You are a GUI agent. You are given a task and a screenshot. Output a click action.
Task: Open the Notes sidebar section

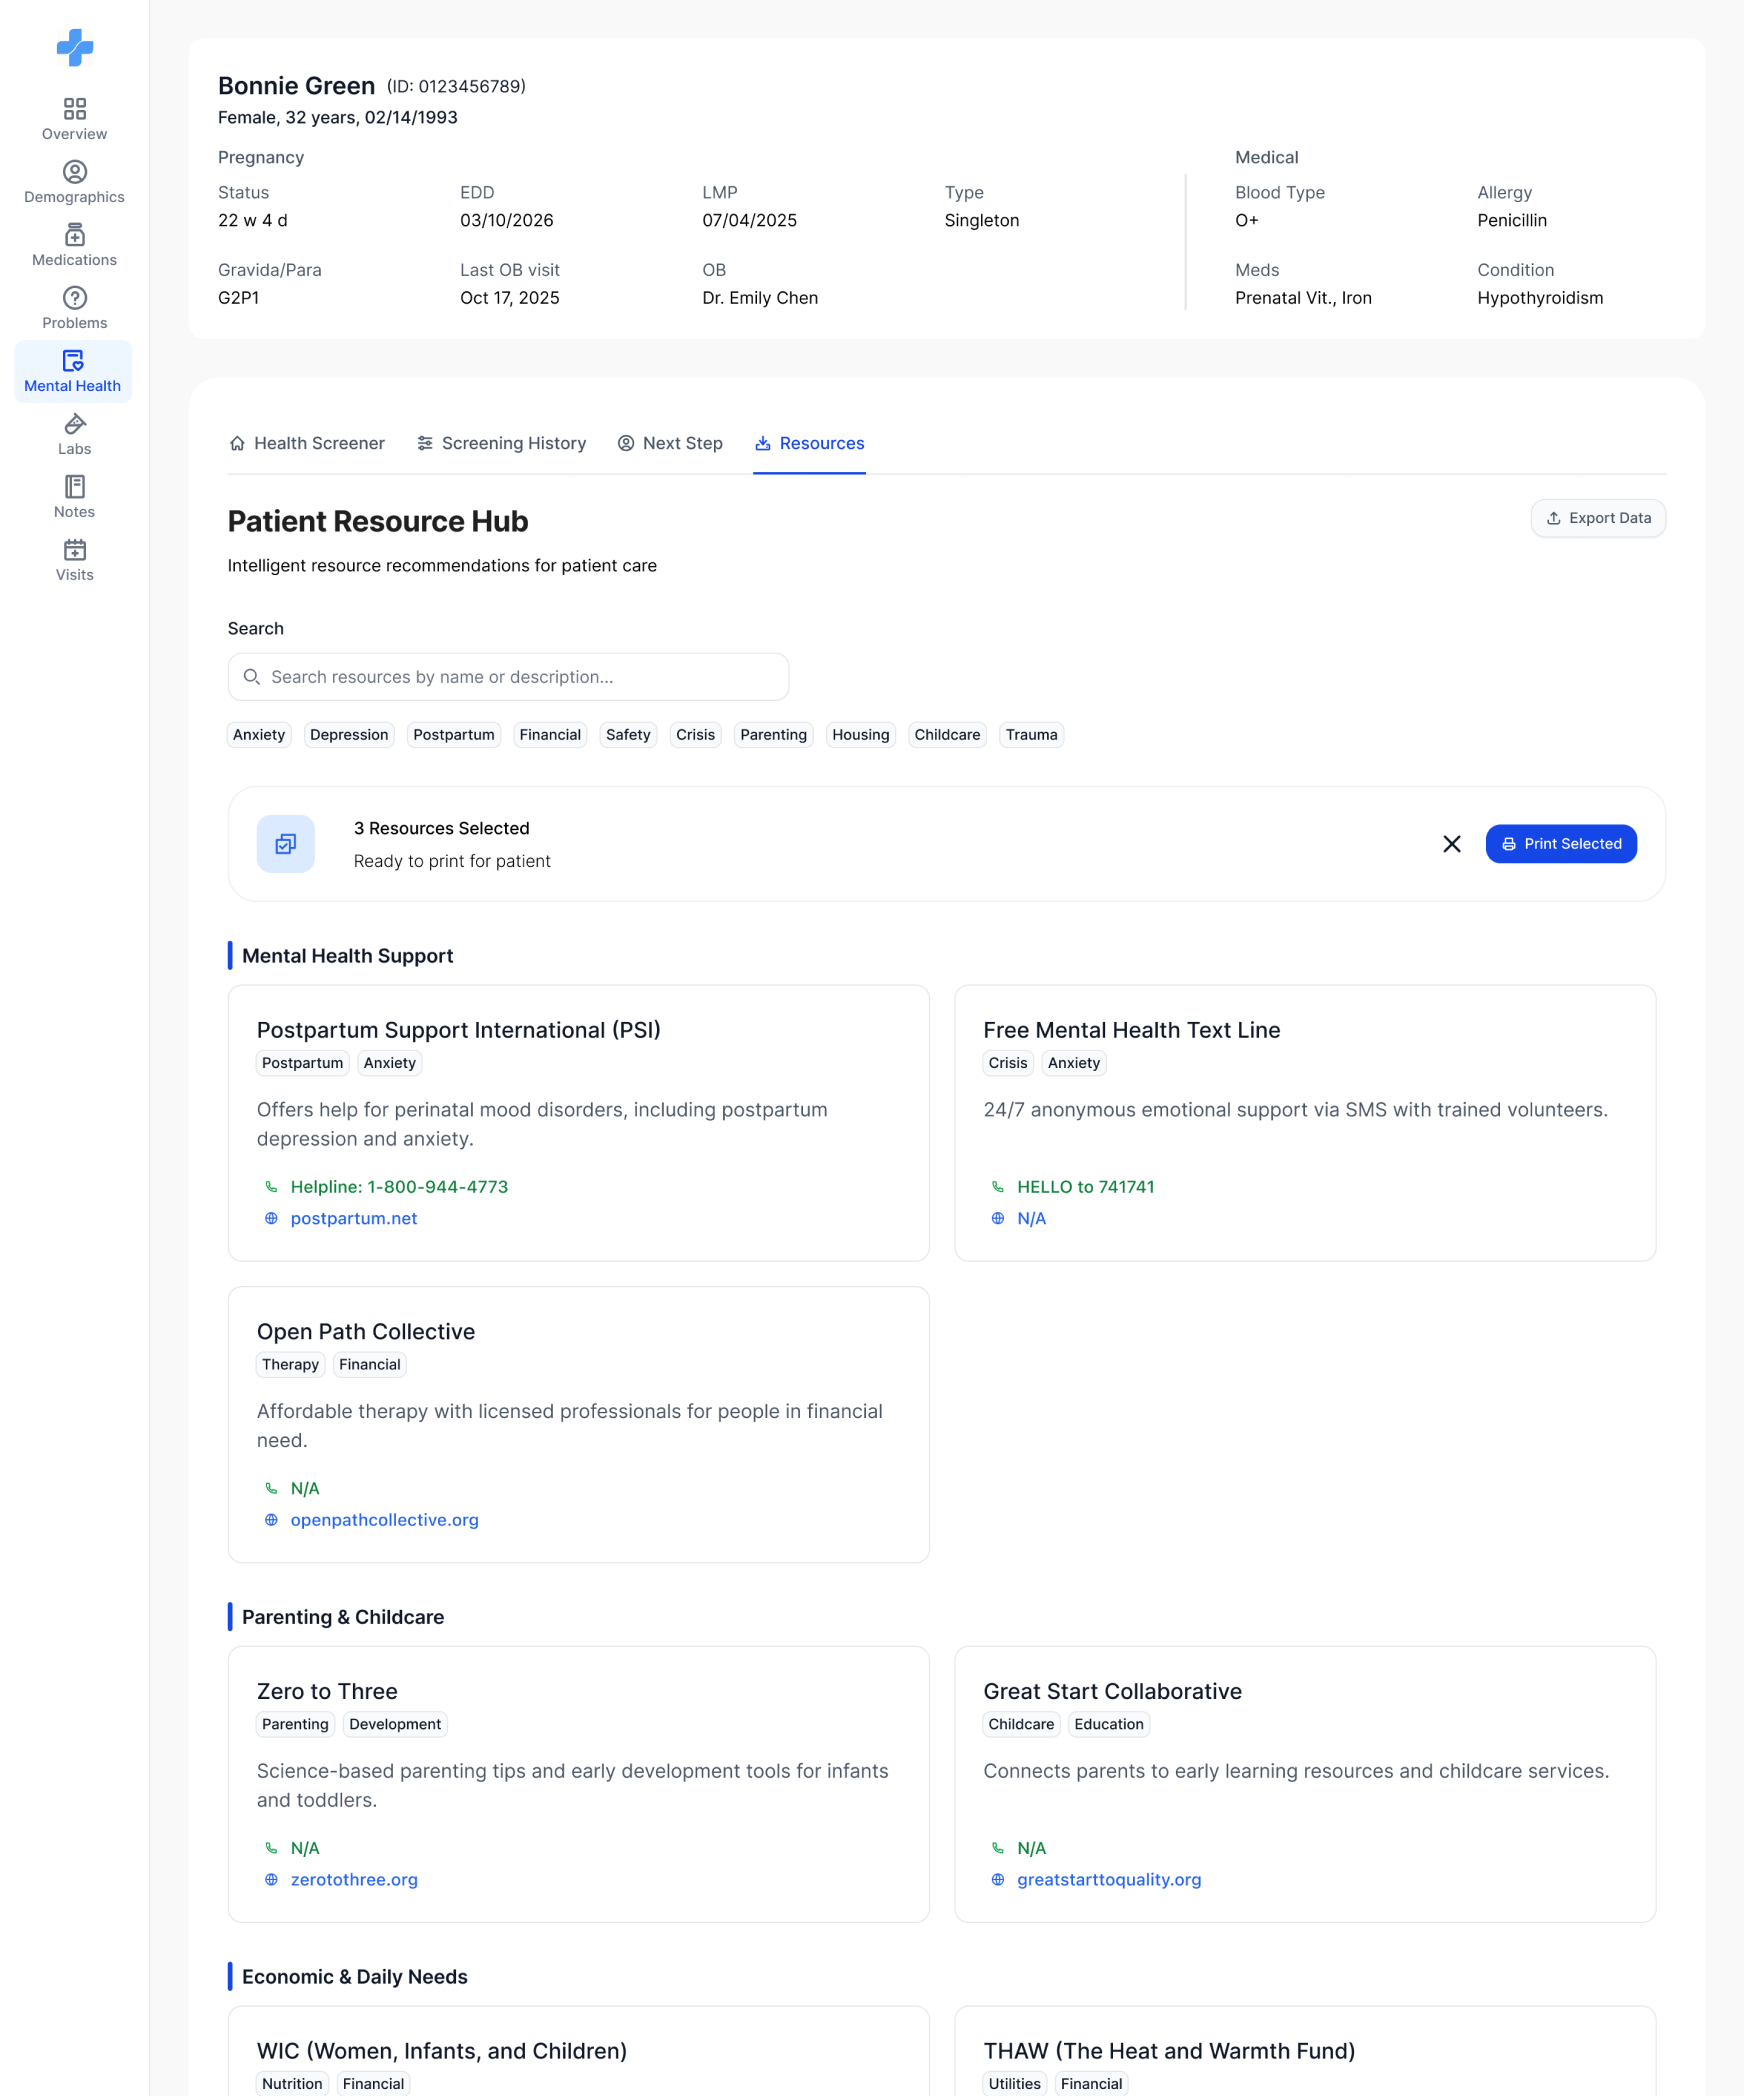[74, 497]
